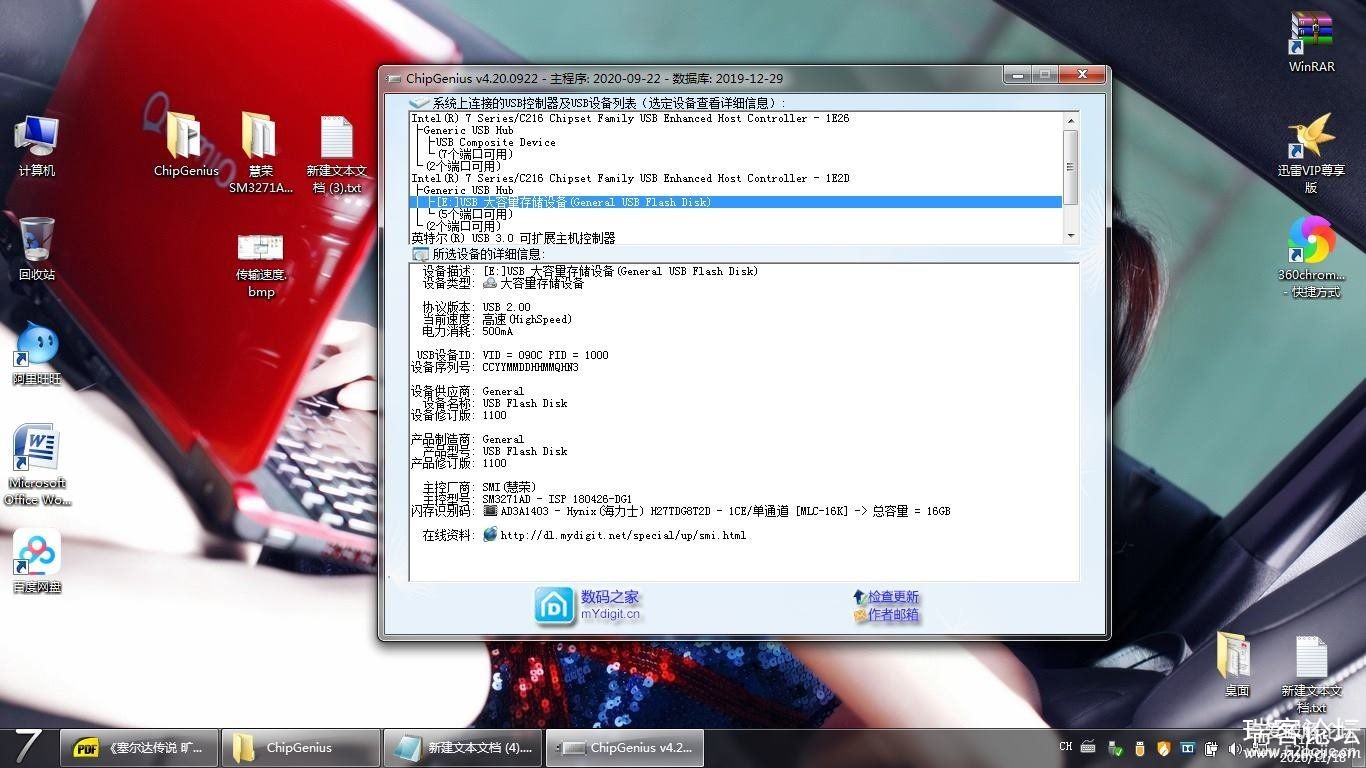The width and height of the screenshot is (1366, 768).
Task: Open the Windows 7 Start button
Action: point(28,747)
